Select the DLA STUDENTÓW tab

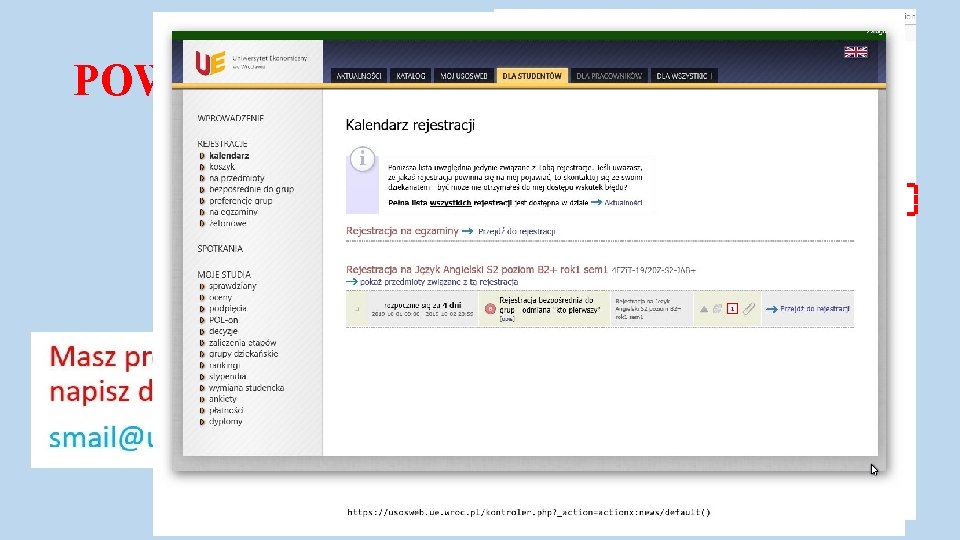(x=532, y=76)
